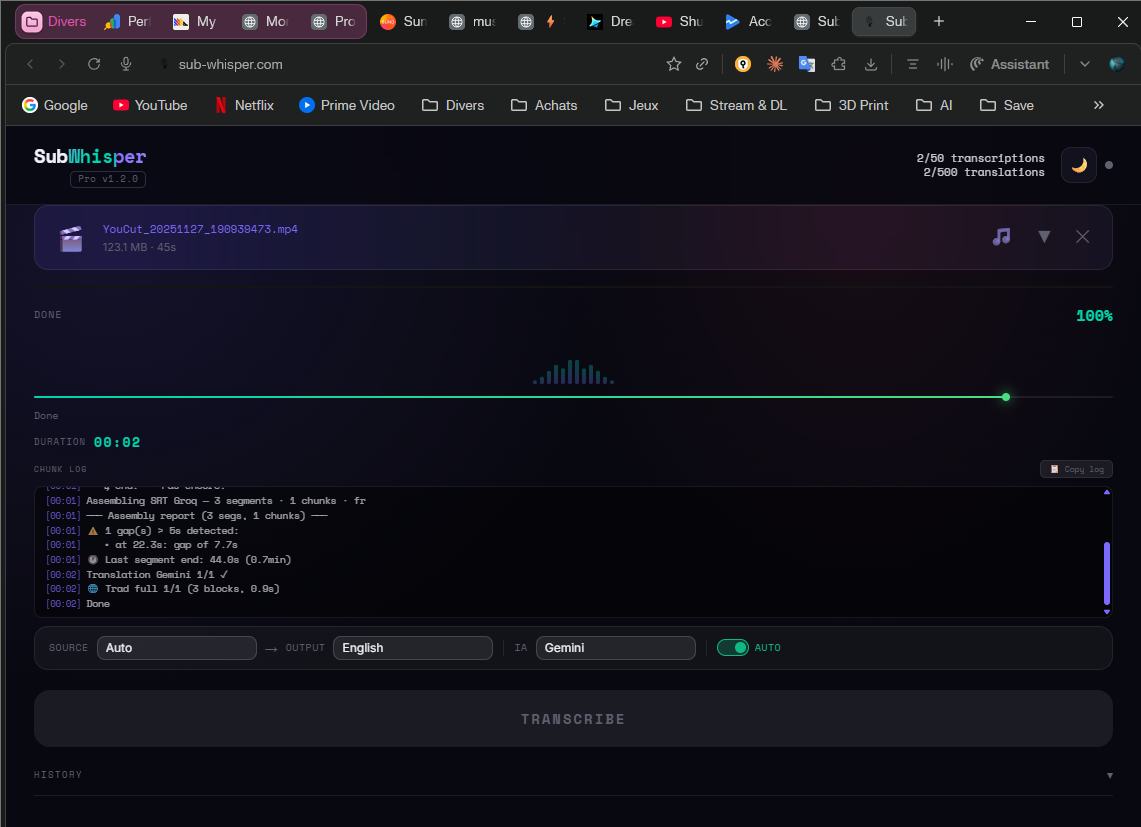Open the SOURCE language dropdown set to Auto
This screenshot has height=827, width=1141.
tap(176, 647)
